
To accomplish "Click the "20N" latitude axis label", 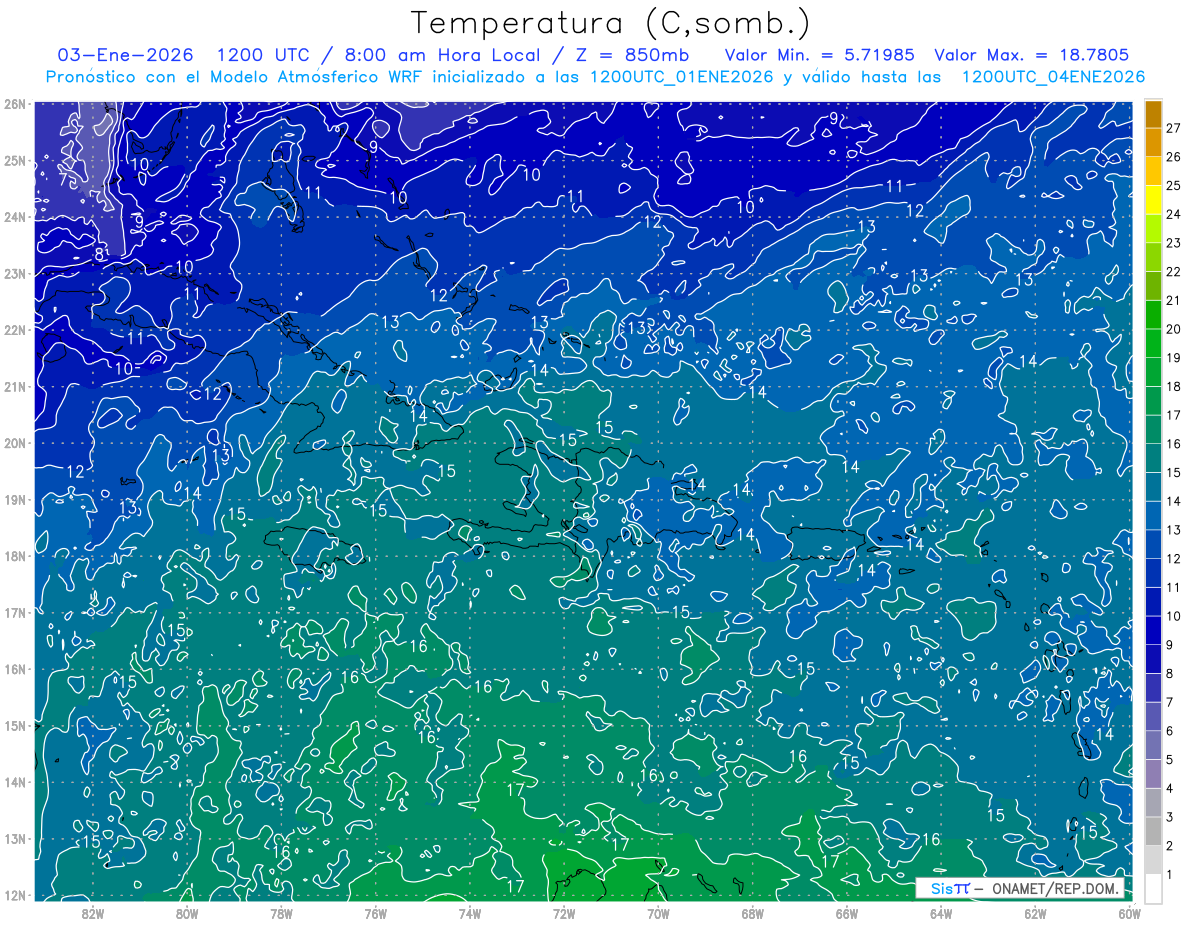I will (x=14, y=443).
